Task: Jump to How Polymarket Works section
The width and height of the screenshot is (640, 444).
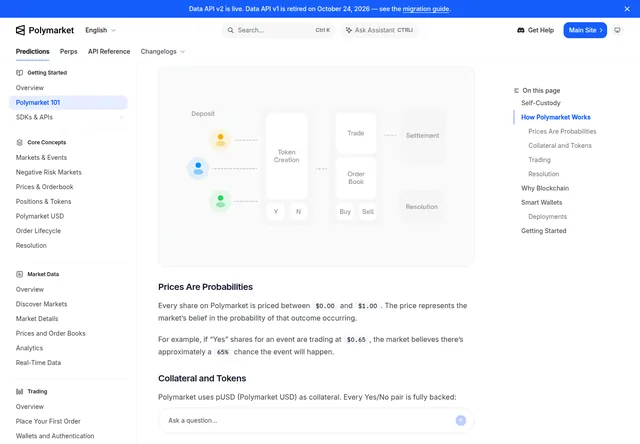Action: pos(556,117)
